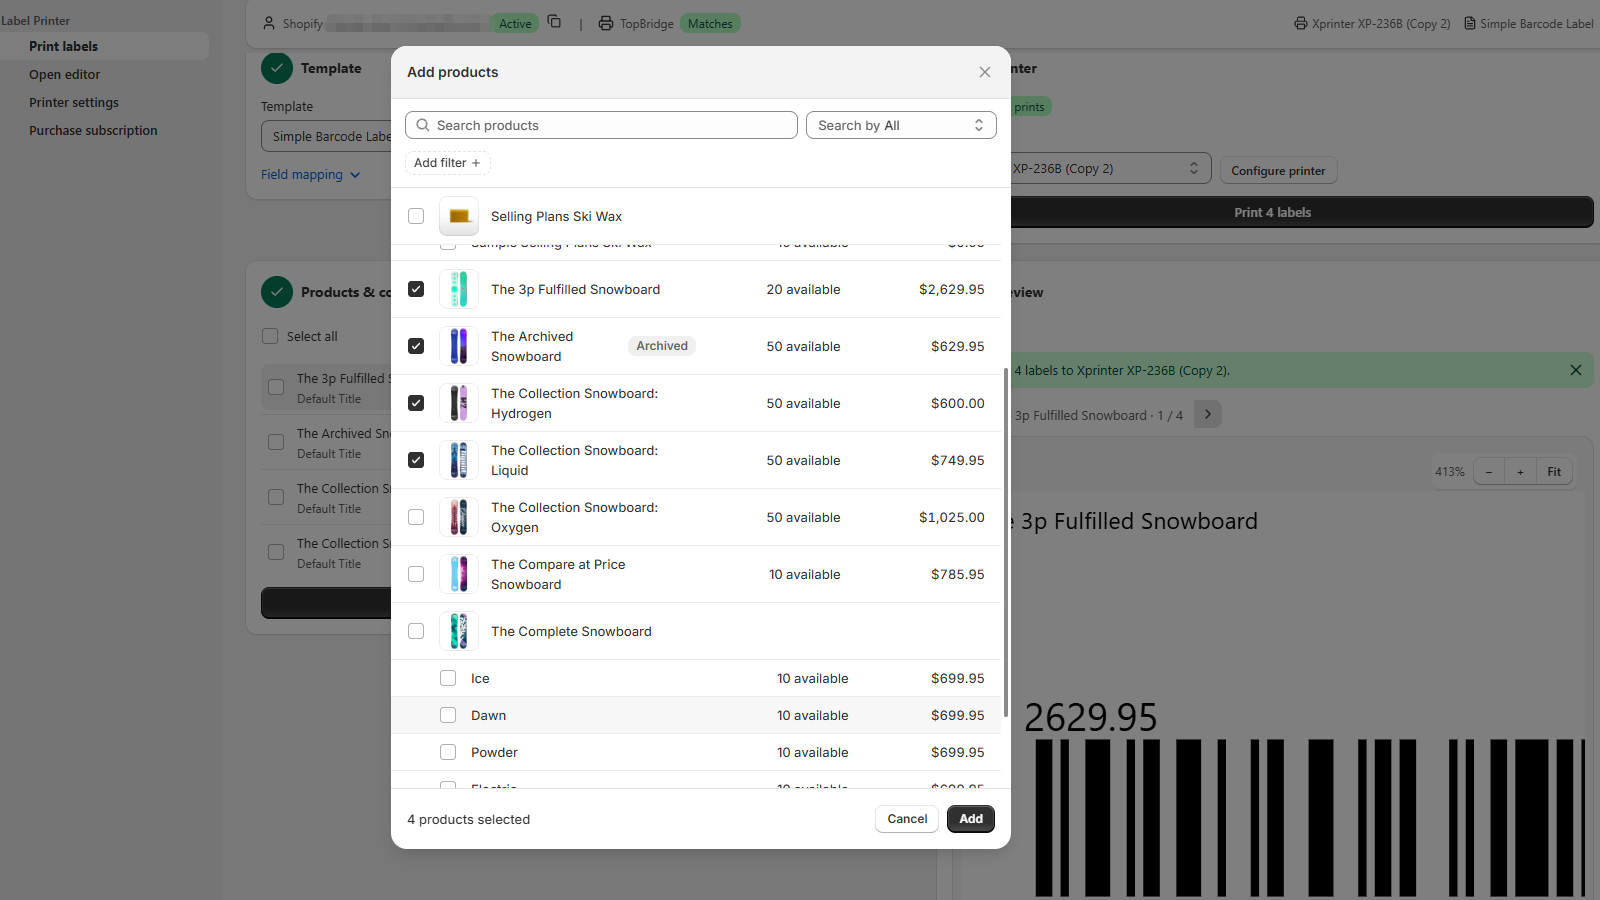The image size is (1600, 900).
Task: Open the Open editor sidebar item
Action: point(64,74)
